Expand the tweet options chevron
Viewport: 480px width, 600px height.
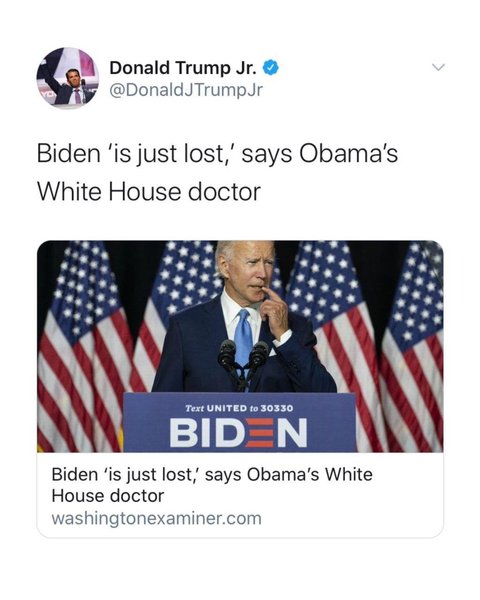point(438,67)
